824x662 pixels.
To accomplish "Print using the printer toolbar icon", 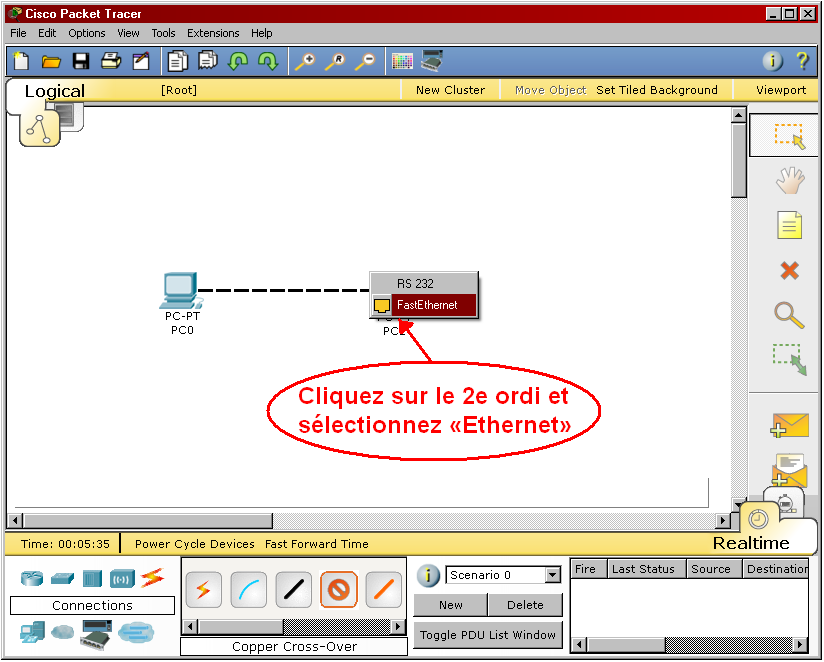I will [111, 61].
